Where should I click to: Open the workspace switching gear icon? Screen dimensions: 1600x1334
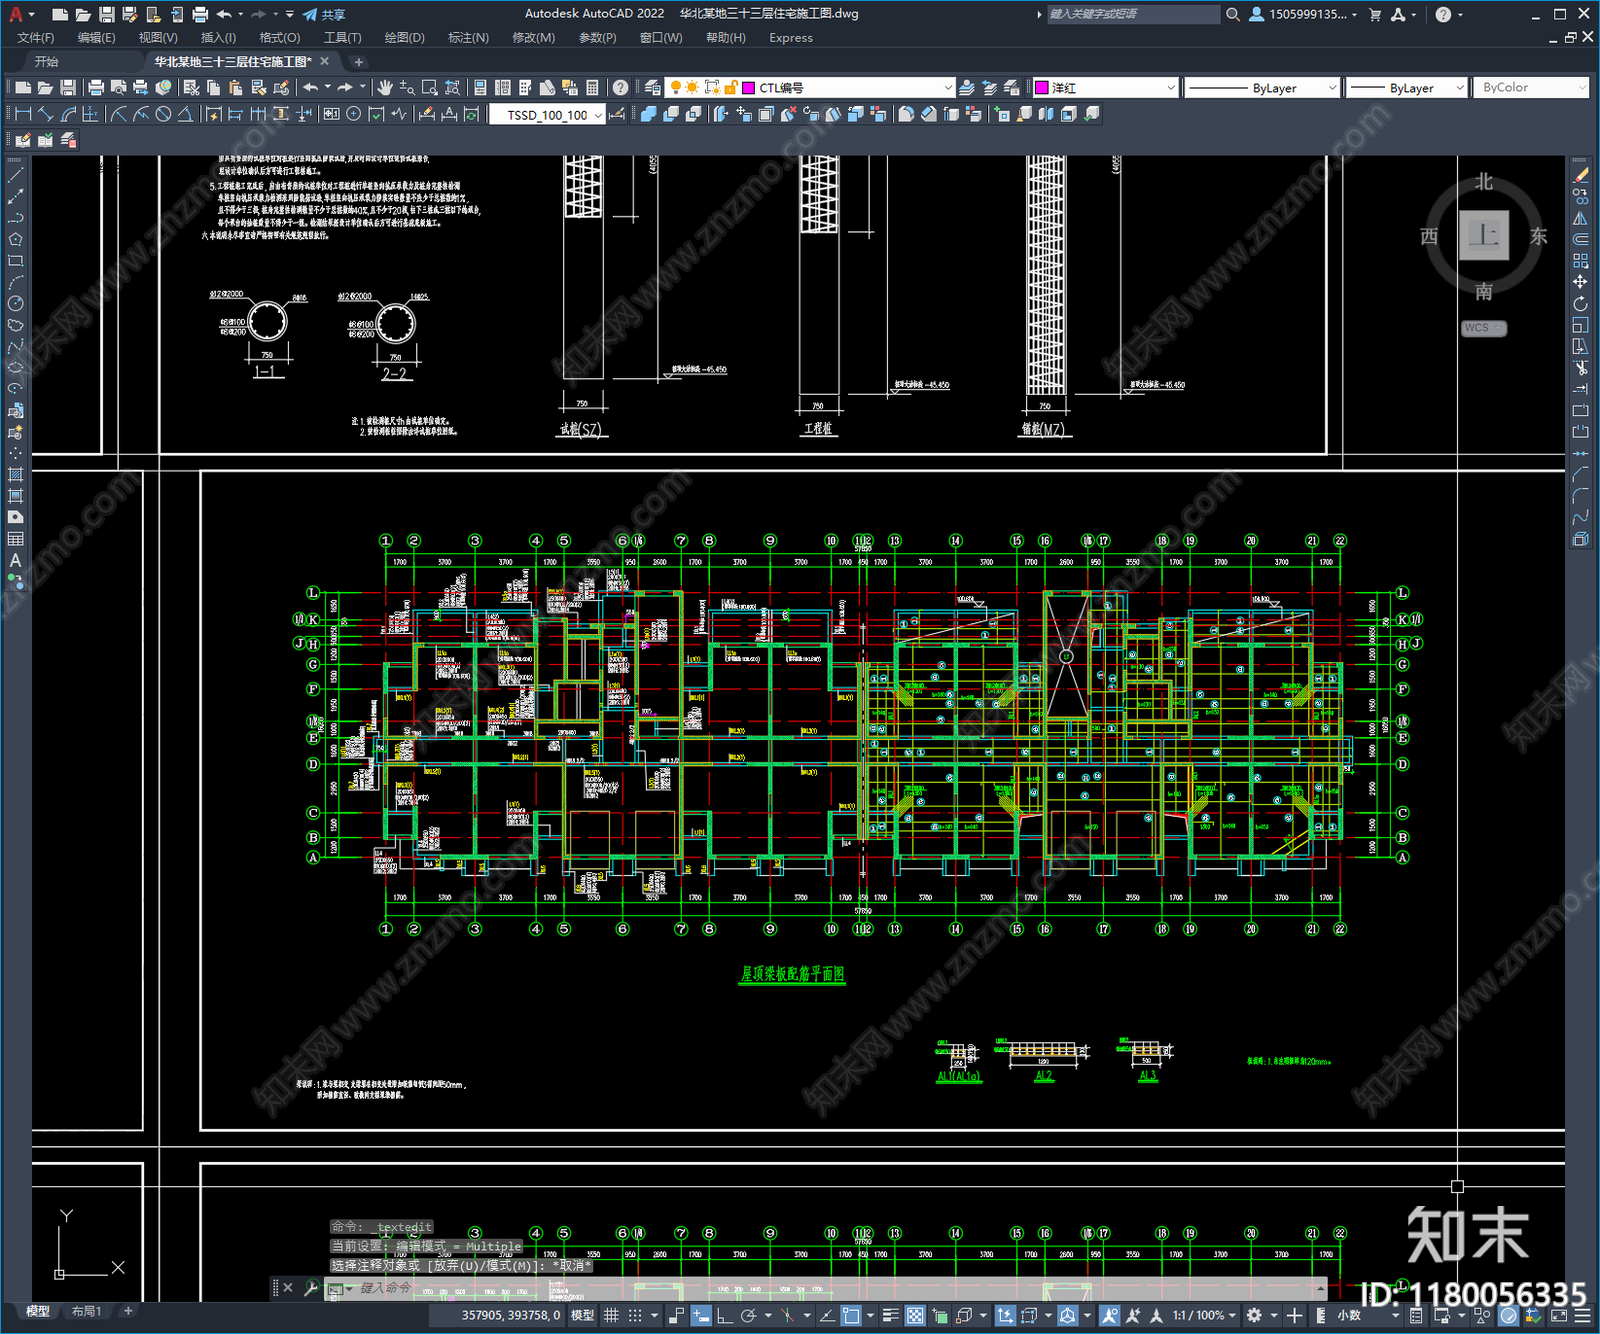pyautogui.click(x=1254, y=1315)
